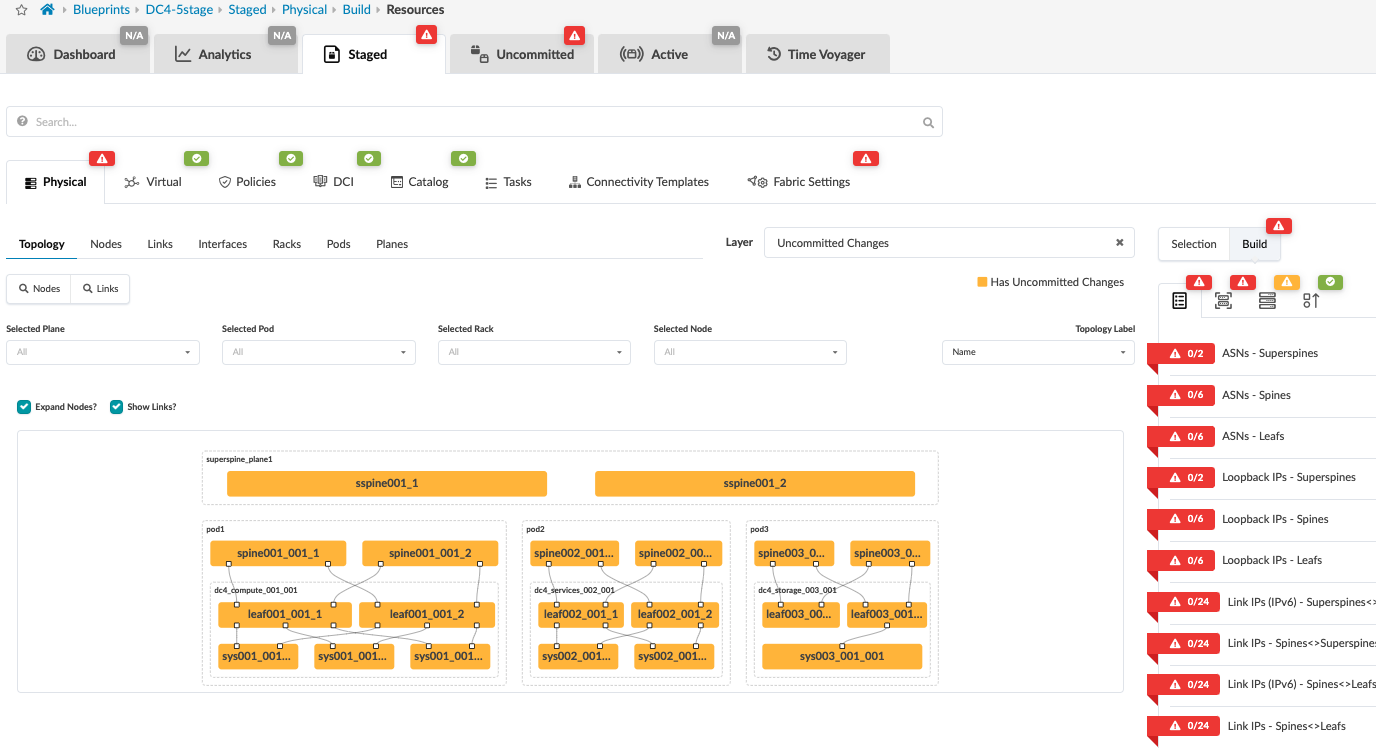Toggle the Show Links checkbox
This screenshot has height=748, width=1376.
pos(116,407)
